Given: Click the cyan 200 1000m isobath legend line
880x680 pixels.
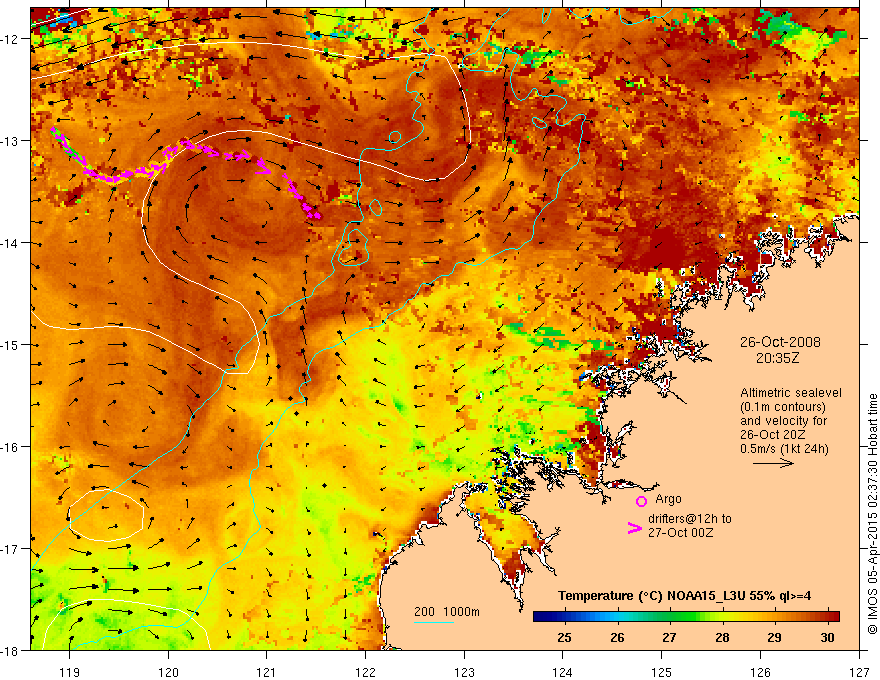Looking at the screenshot, I should click(434, 622).
